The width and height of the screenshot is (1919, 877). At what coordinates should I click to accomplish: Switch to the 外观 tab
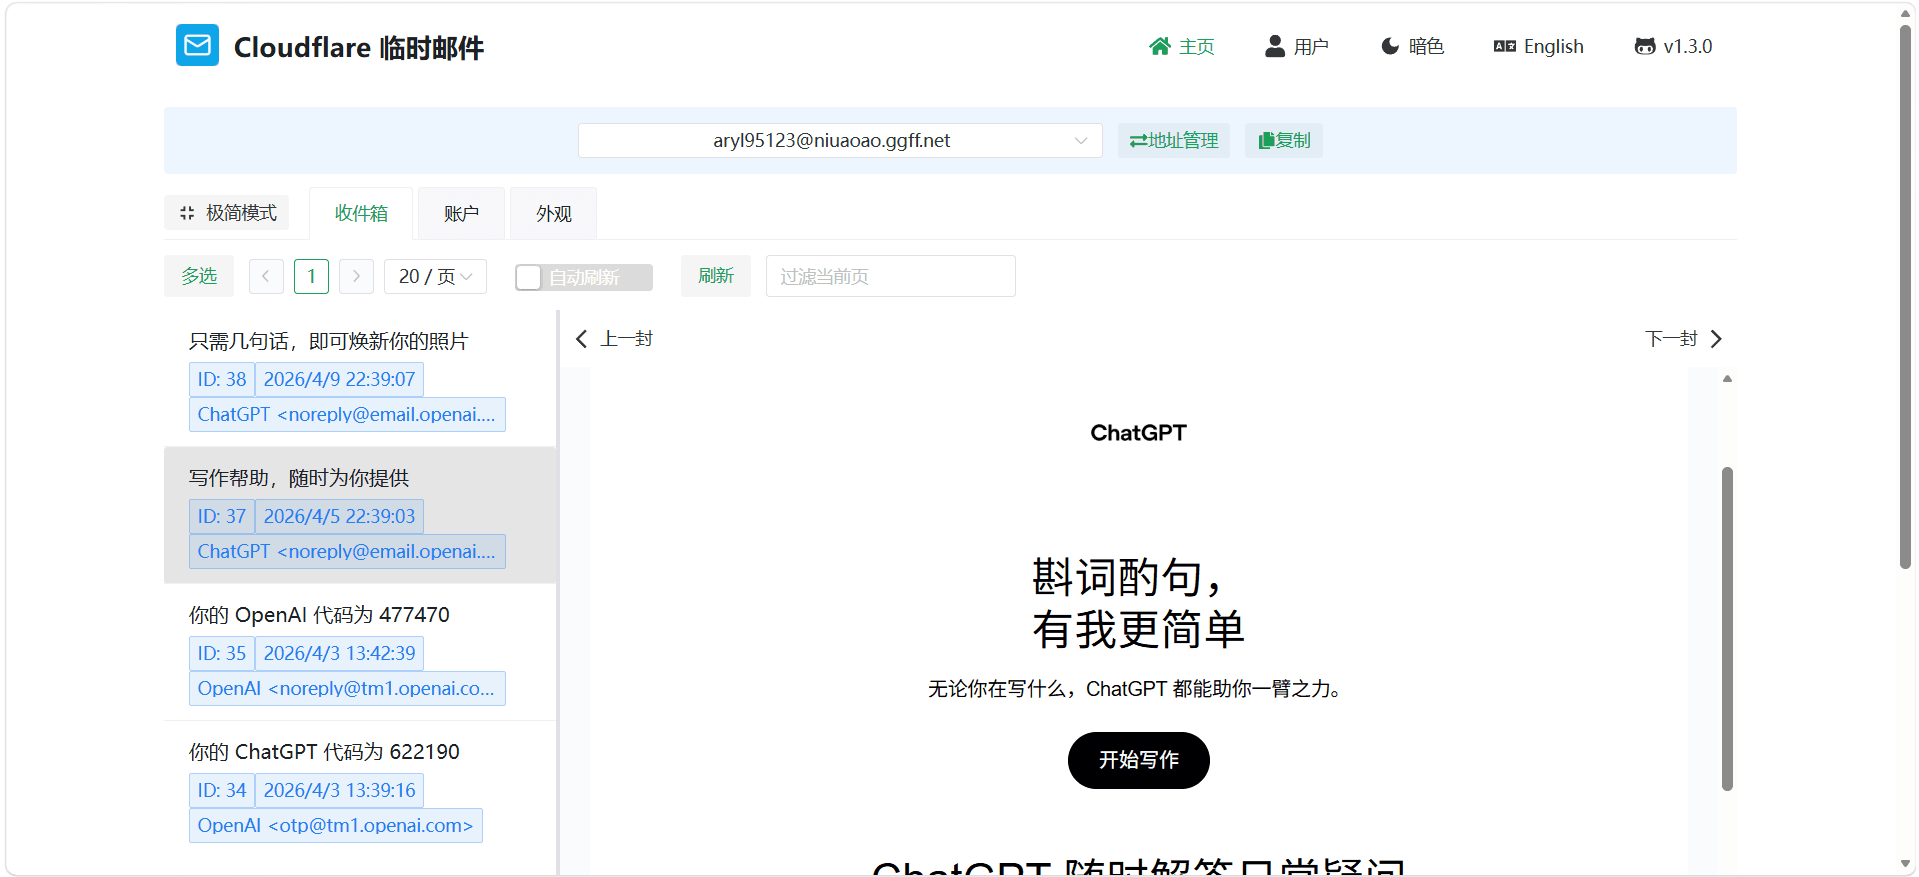click(x=553, y=213)
